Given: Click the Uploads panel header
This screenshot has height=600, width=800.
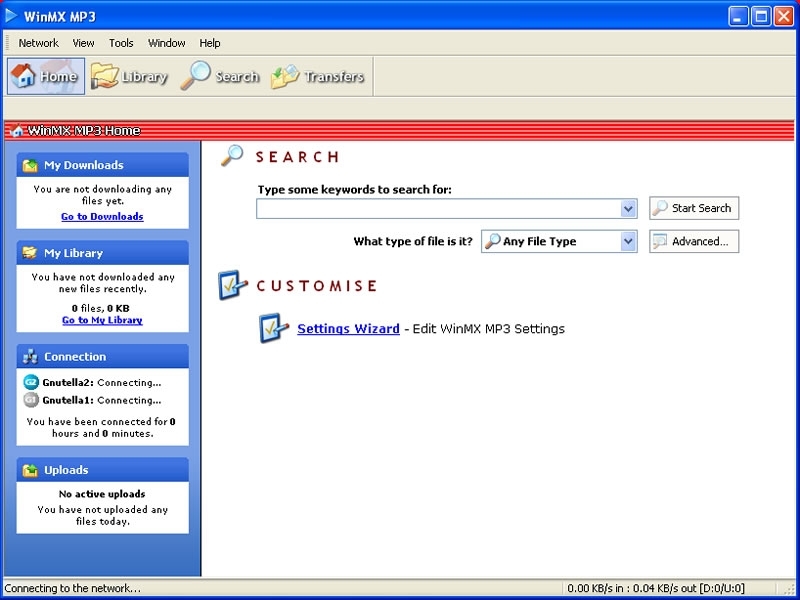Looking at the screenshot, I should [103, 470].
